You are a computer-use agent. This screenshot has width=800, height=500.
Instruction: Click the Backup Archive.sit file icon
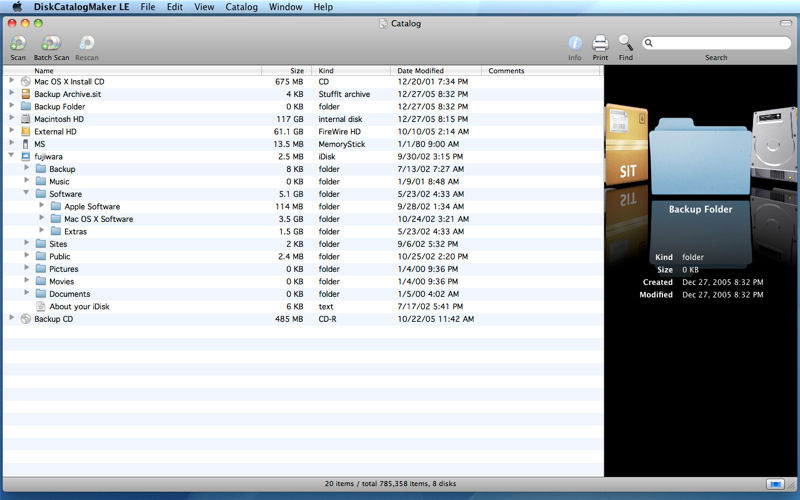coord(26,94)
